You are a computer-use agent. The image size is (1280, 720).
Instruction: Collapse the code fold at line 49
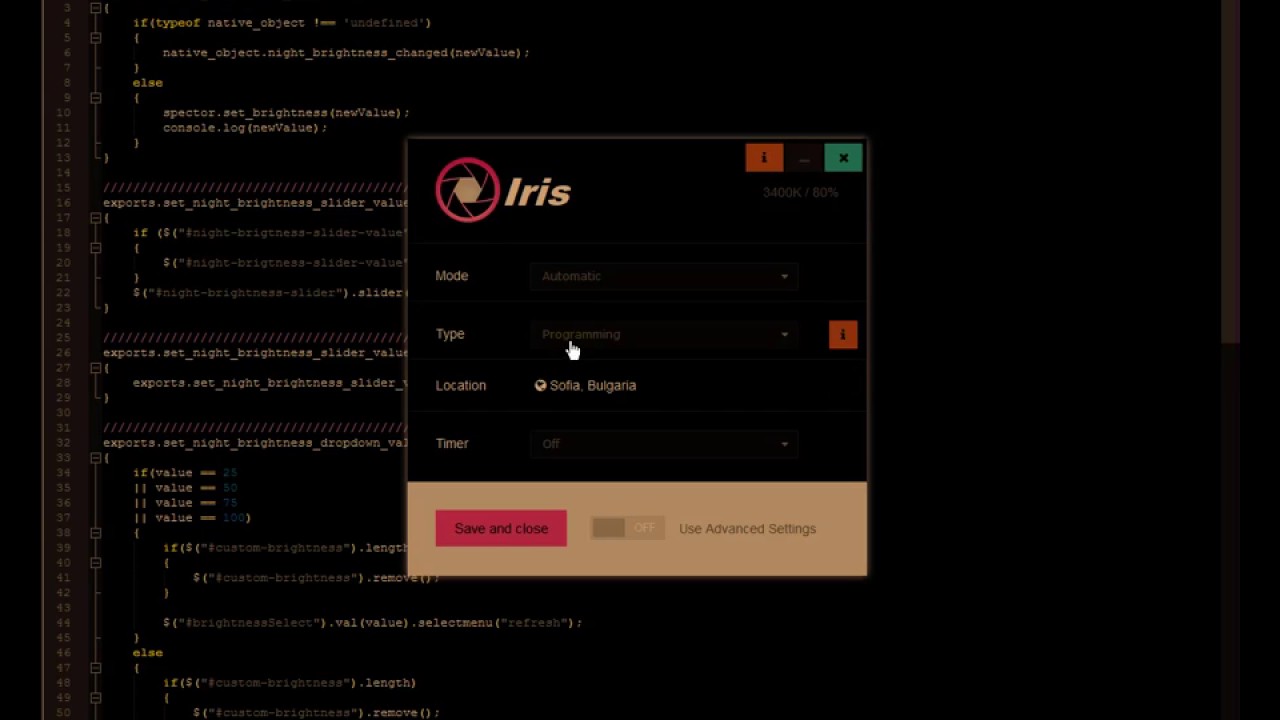[96, 698]
